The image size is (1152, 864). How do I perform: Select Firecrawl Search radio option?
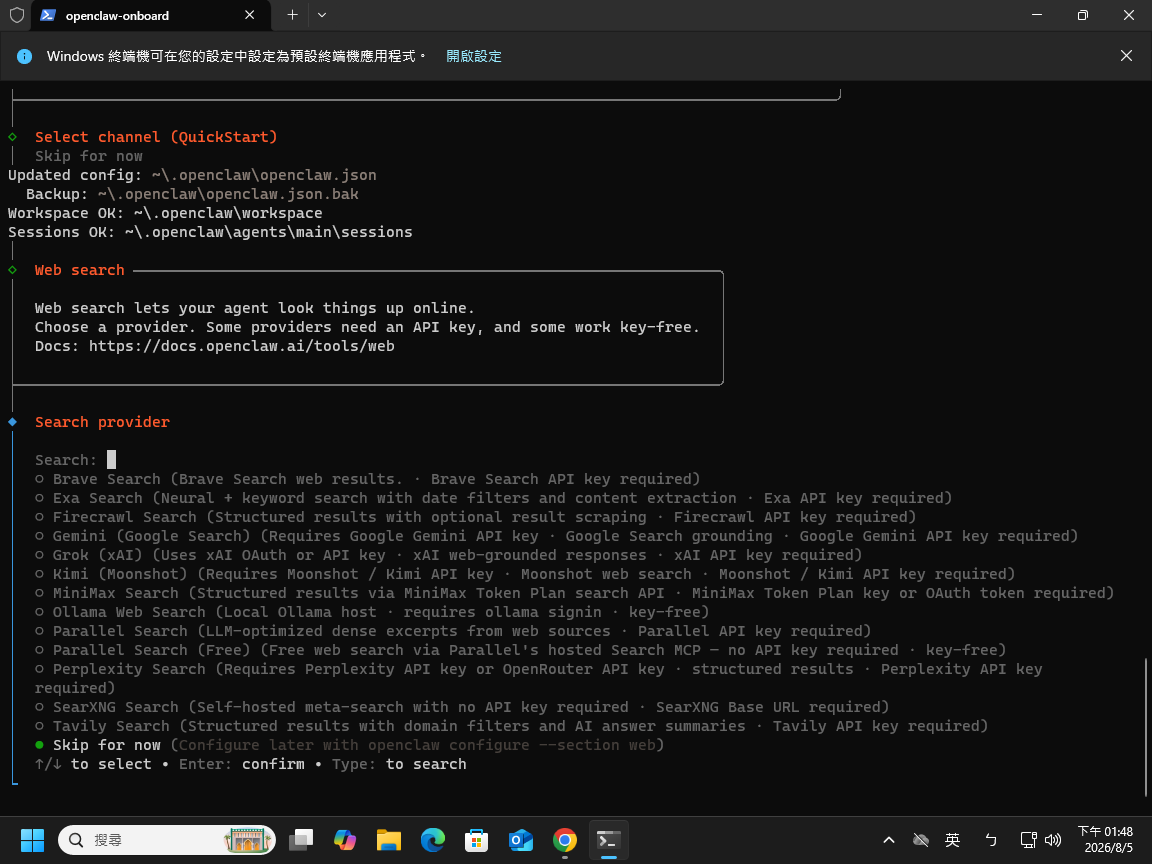(x=40, y=517)
